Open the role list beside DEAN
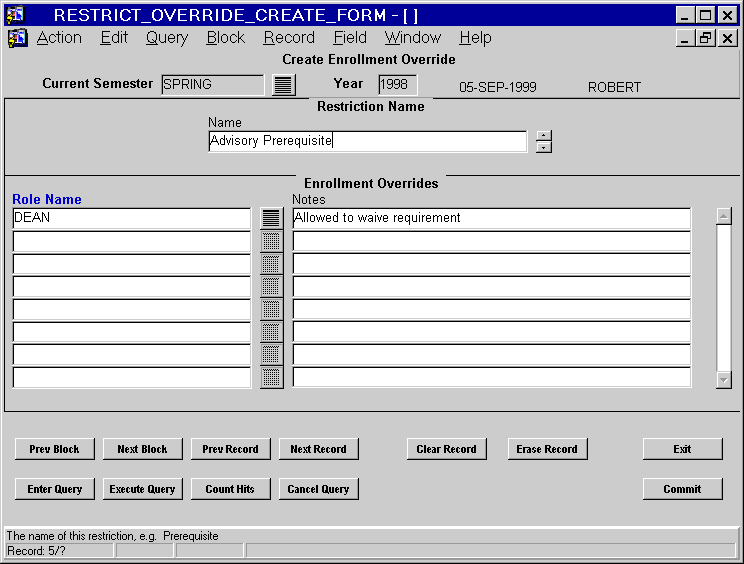This screenshot has width=744, height=564. click(x=271, y=219)
